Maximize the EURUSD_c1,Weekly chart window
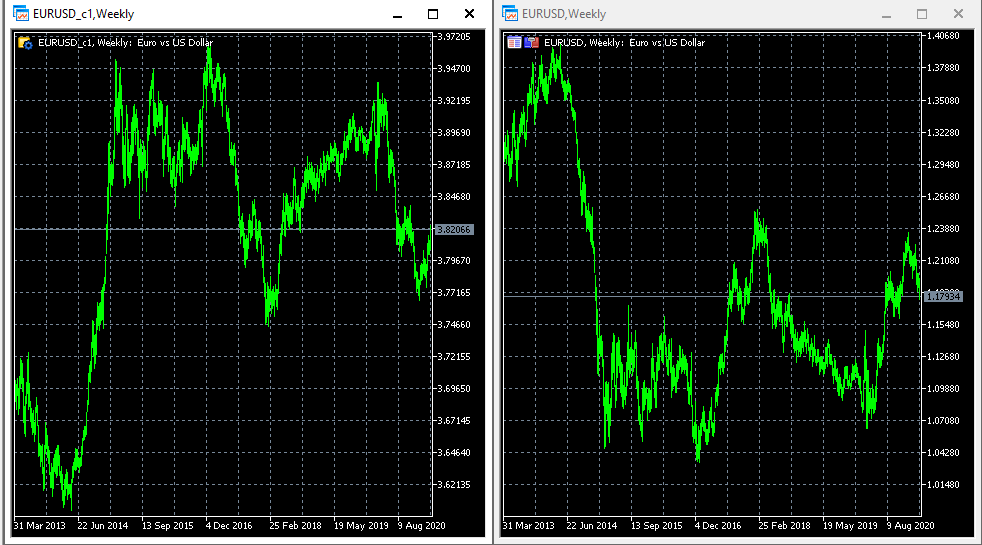The height and width of the screenshot is (545, 982). pyautogui.click(x=433, y=14)
